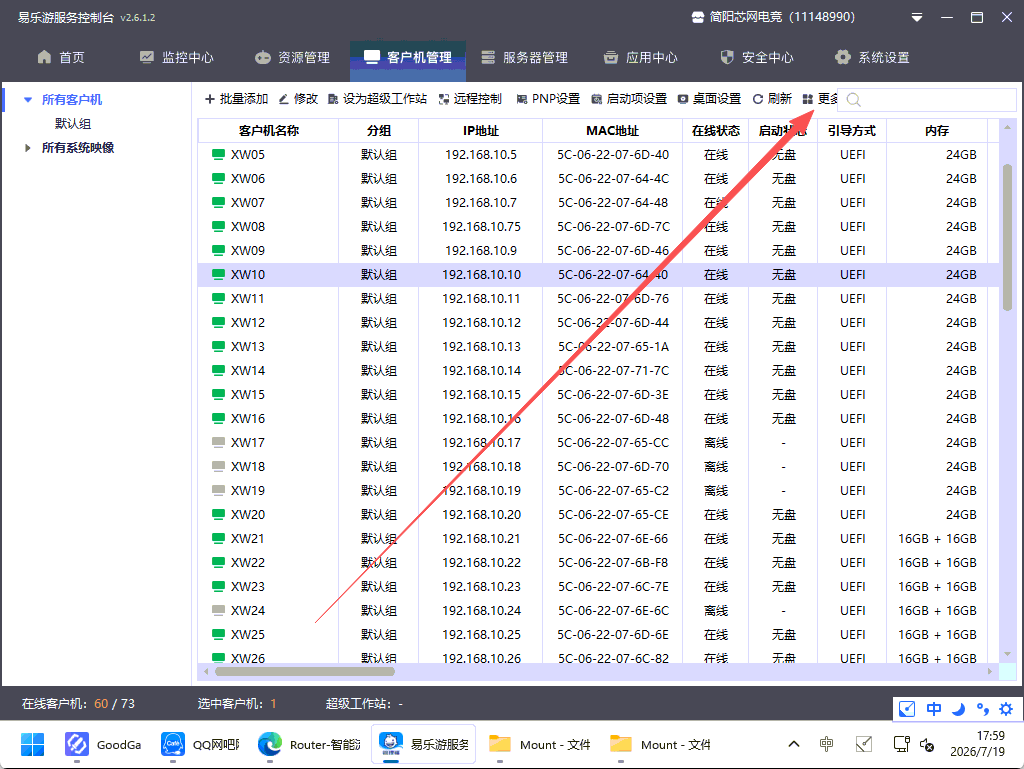
Task: Sort by 分组 column header
Action: coord(379,131)
